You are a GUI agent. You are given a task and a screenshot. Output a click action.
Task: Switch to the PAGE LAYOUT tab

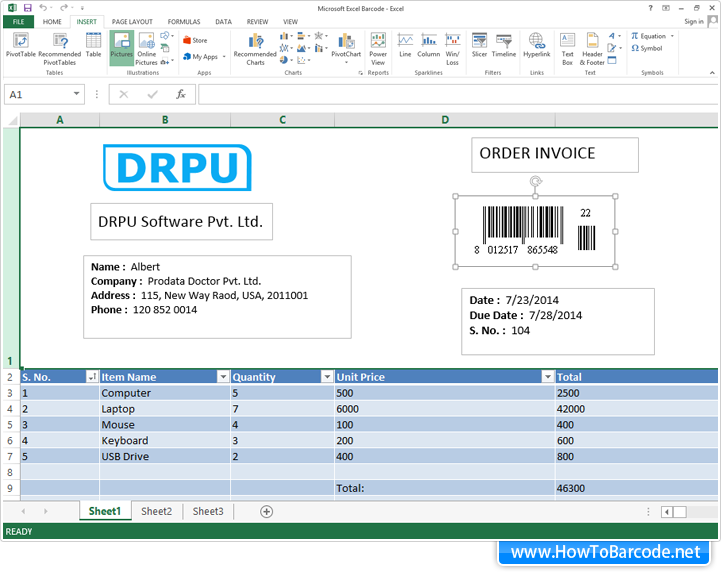(132, 22)
